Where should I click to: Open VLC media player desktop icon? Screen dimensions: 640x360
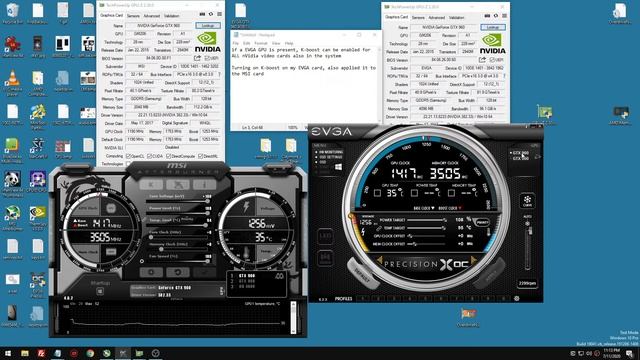pos(12,82)
